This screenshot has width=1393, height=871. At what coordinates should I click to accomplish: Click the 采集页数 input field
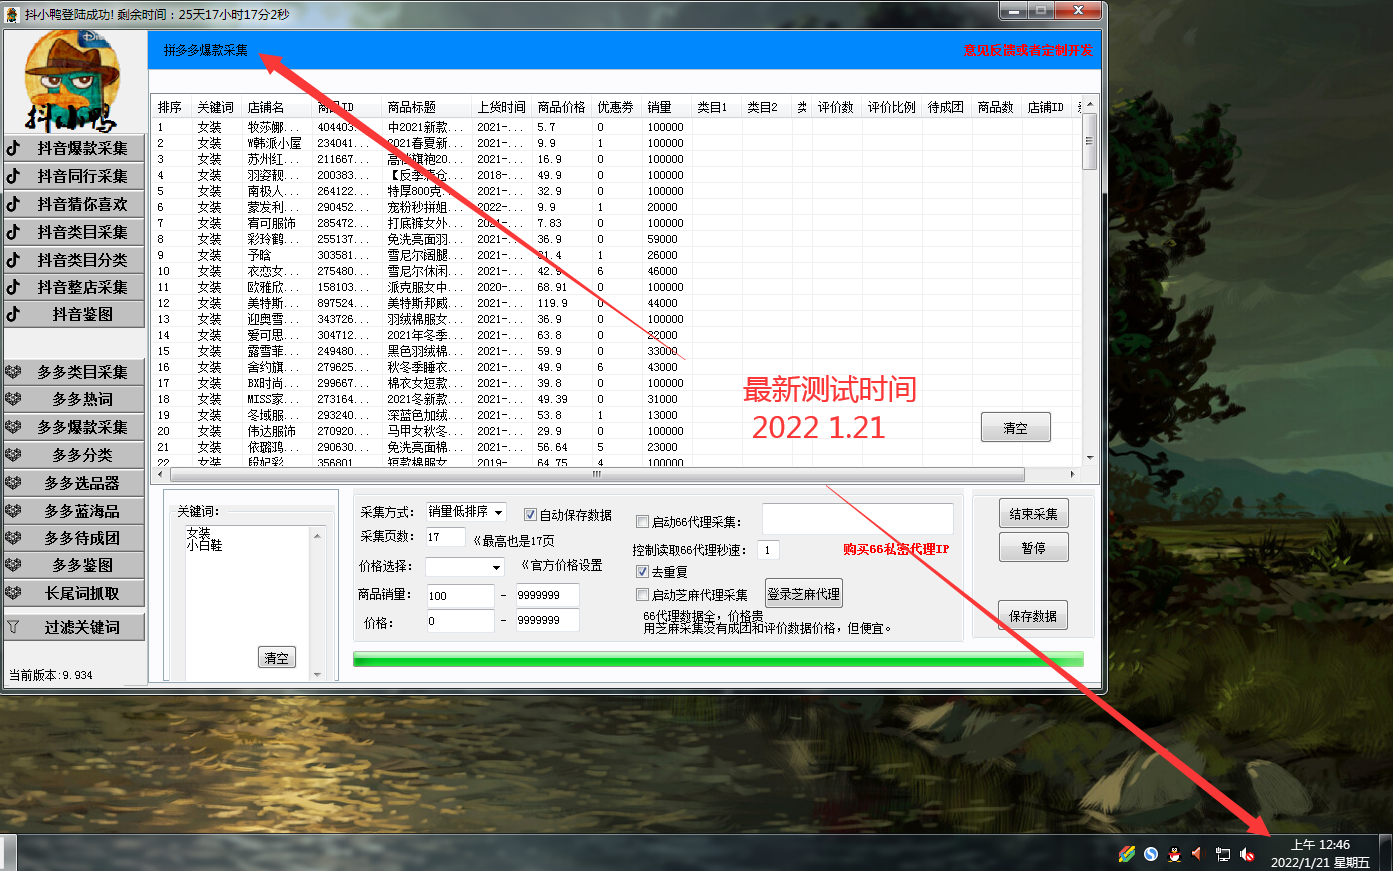pyautogui.click(x=445, y=538)
